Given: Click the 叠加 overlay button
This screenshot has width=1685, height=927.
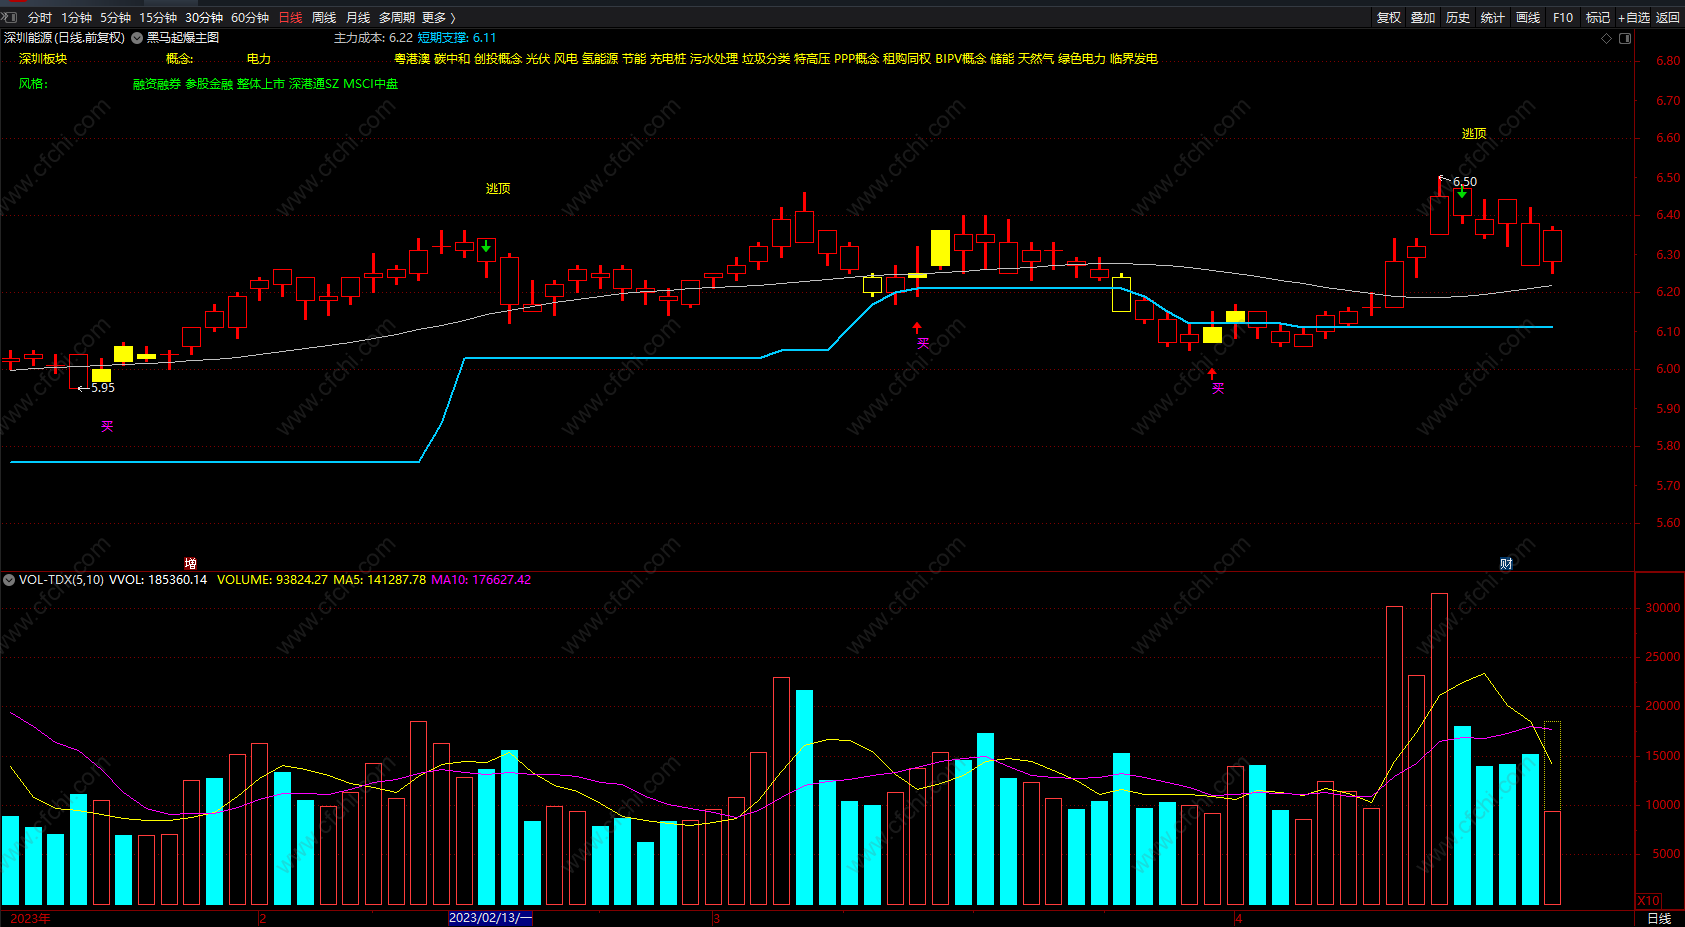Looking at the screenshot, I should tap(1423, 17).
